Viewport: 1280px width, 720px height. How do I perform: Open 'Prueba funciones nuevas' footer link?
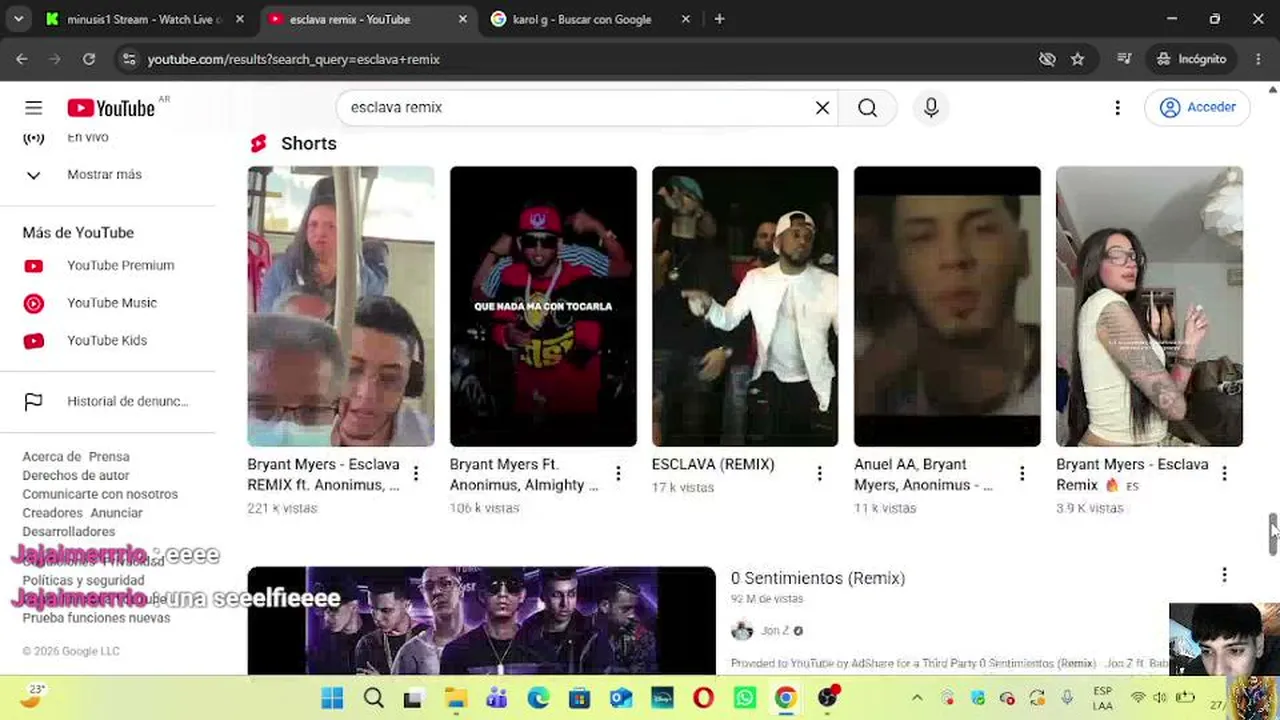96,618
